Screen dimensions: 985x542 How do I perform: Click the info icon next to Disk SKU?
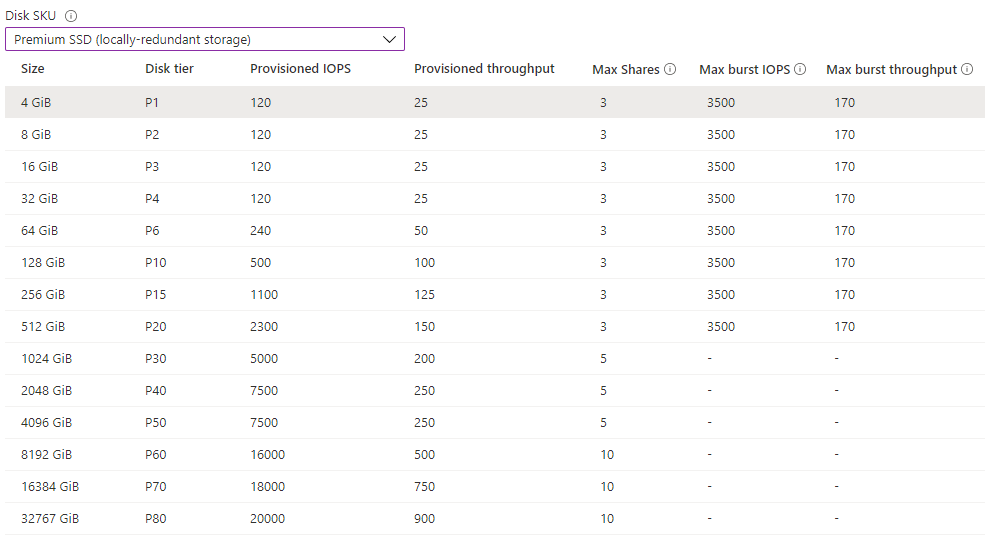tap(71, 16)
